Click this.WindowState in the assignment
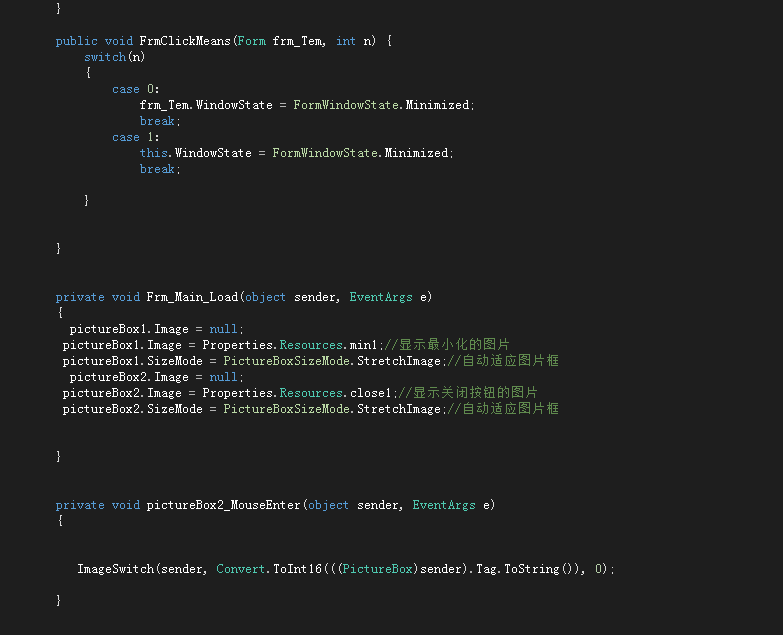This screenshot has height=635, width=783. pos(196,153)
